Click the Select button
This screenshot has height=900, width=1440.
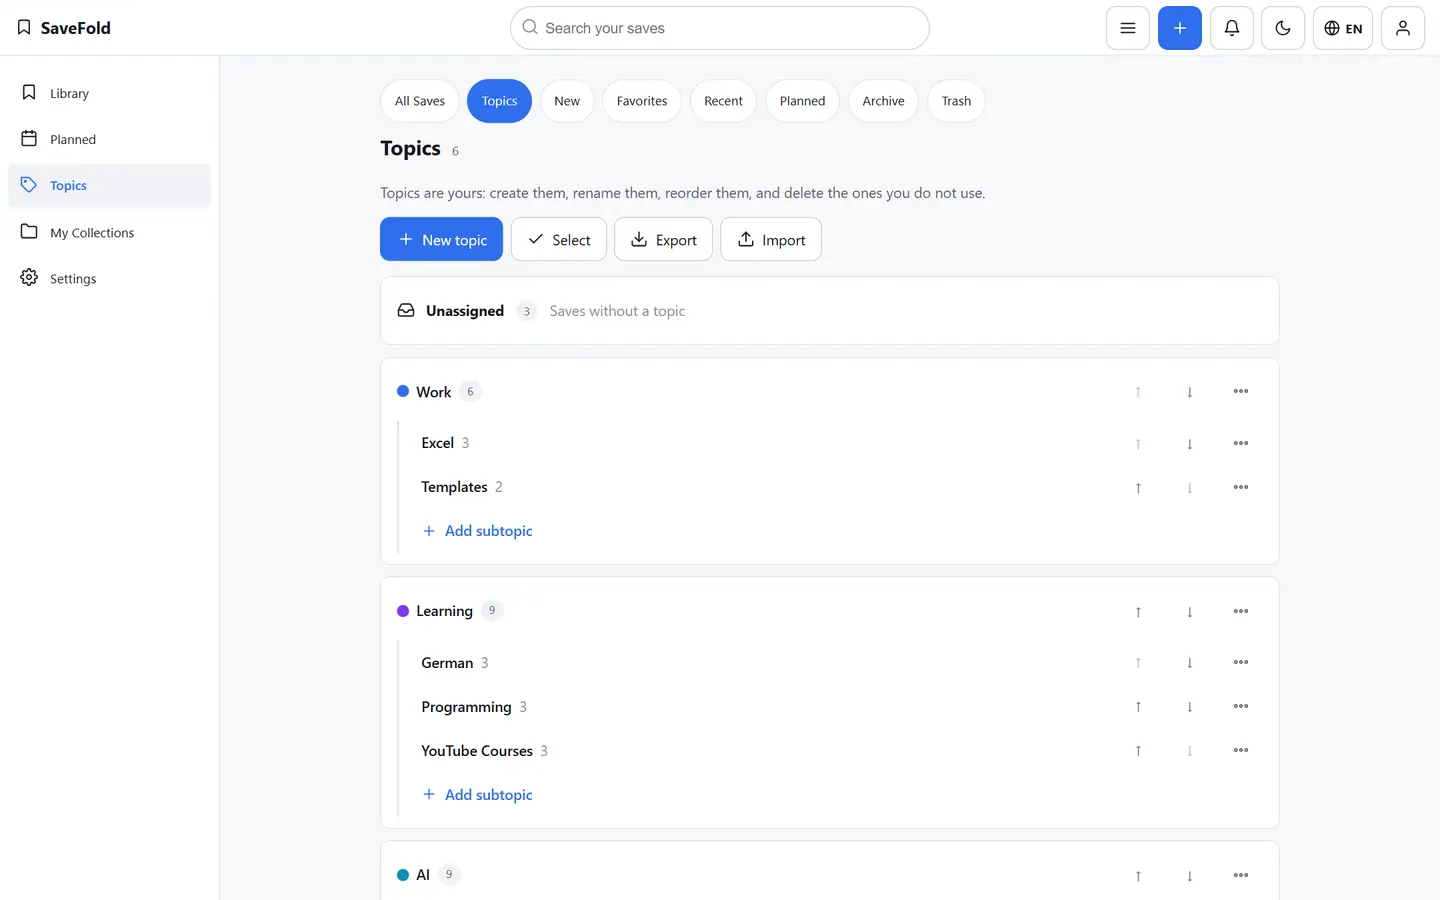(x=559, y=239)
